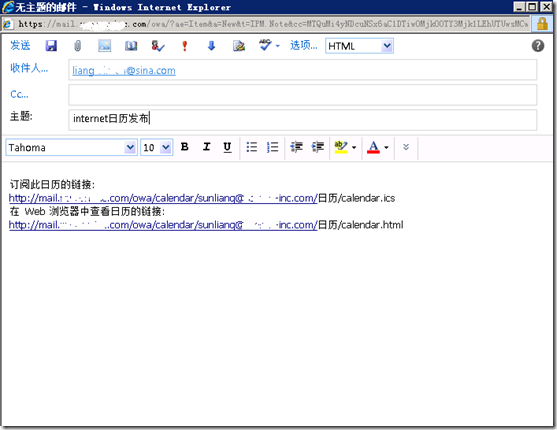The width and height of the screenshot is (557, 430).
Task: Click the IE page icon in address bar
Action: (x=7, y=24)
